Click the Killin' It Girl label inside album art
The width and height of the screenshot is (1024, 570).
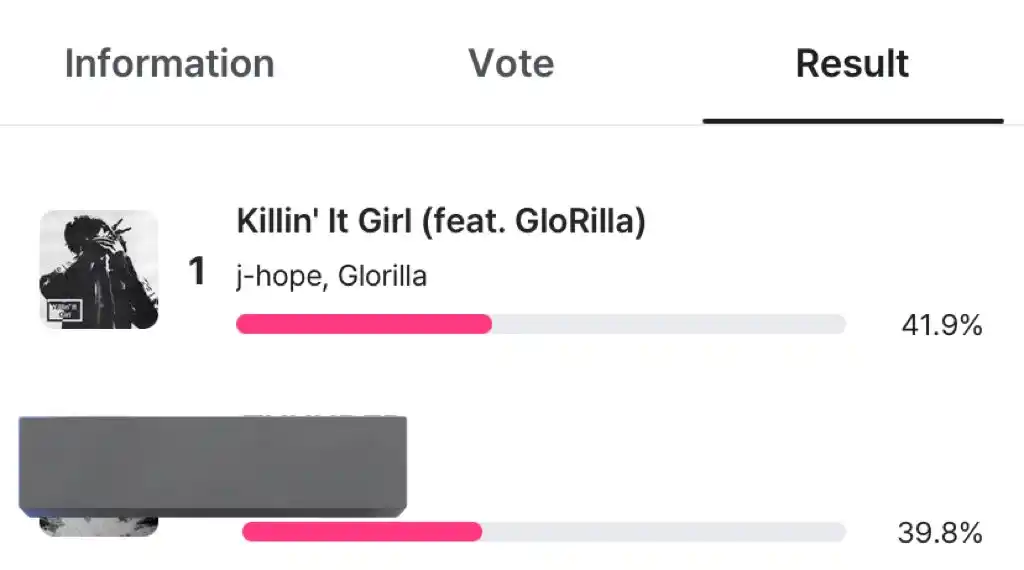click(65, 310)
